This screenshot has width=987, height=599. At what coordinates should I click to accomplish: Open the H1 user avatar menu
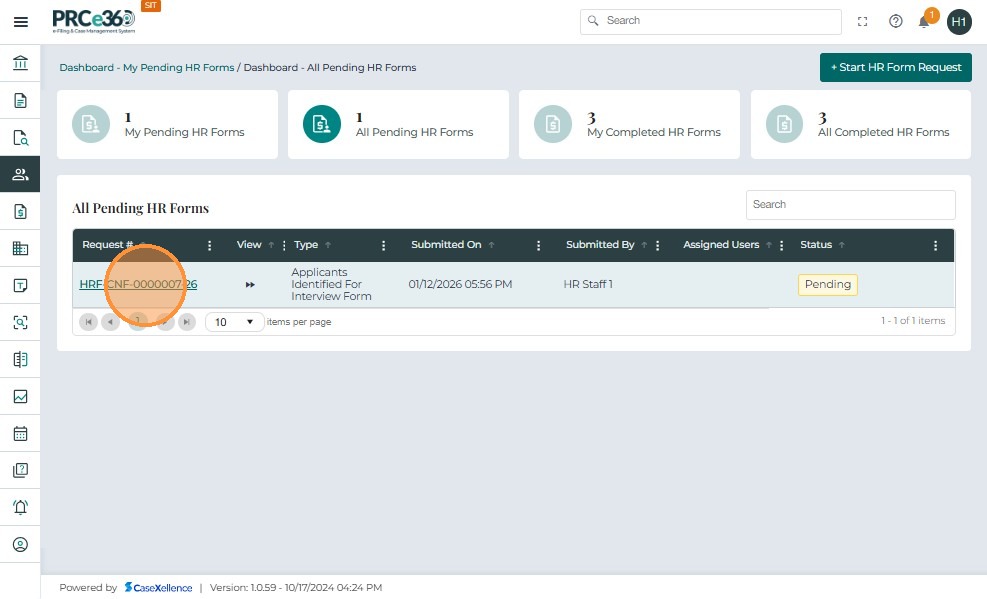click(959, 22)
